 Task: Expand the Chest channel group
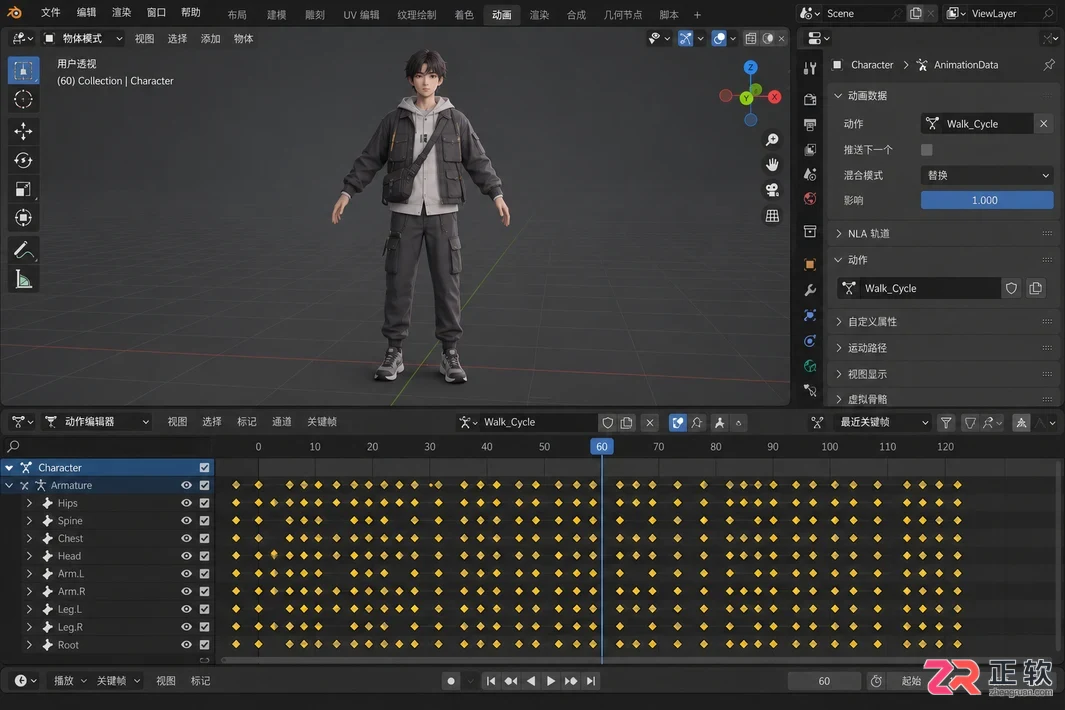[x=29, y=538]
